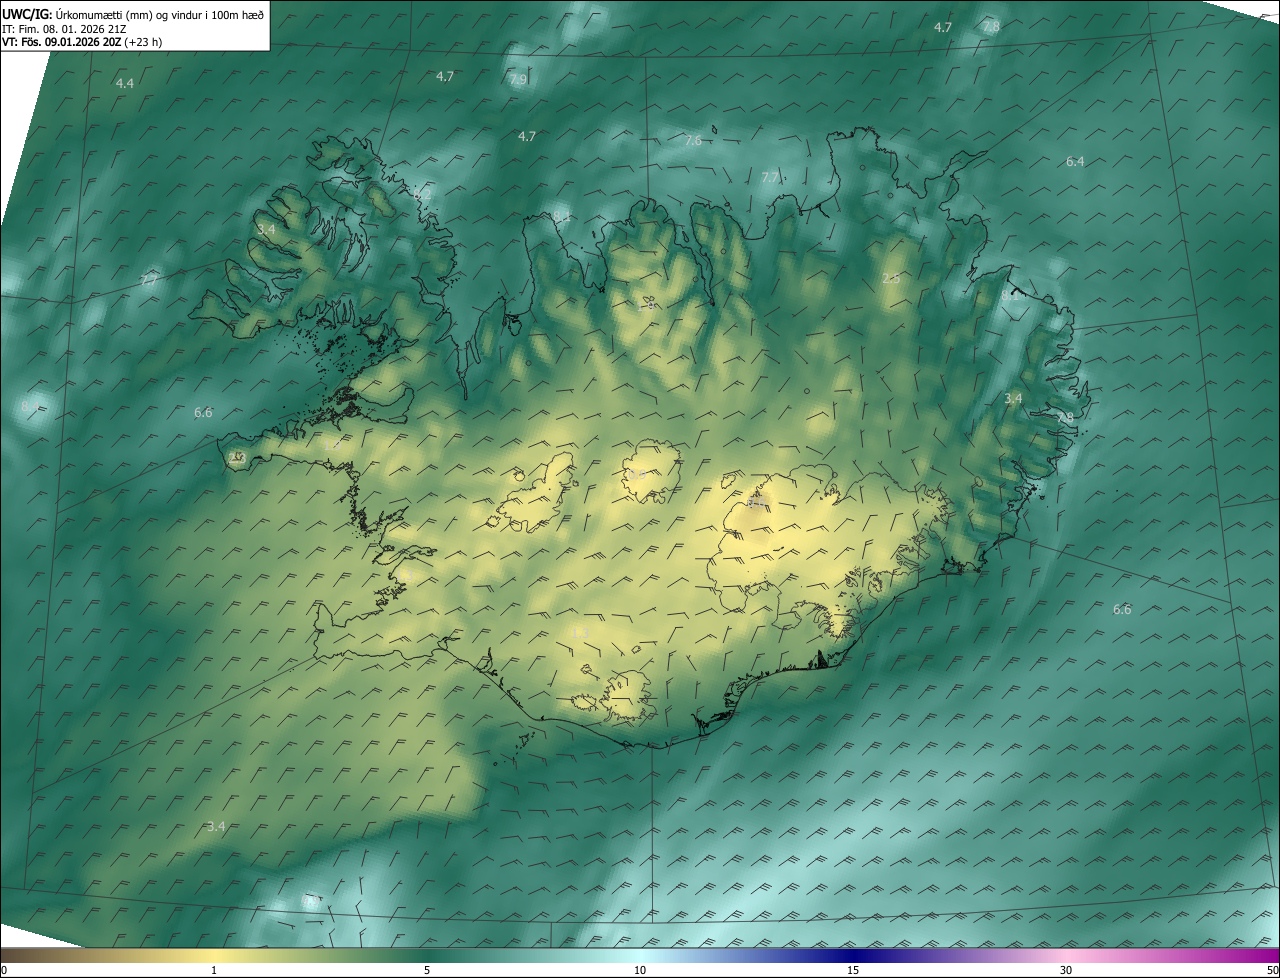The image size is (1280, 978).
Task: Click the 5 tick on the color scale
Action: pos(427,970)
